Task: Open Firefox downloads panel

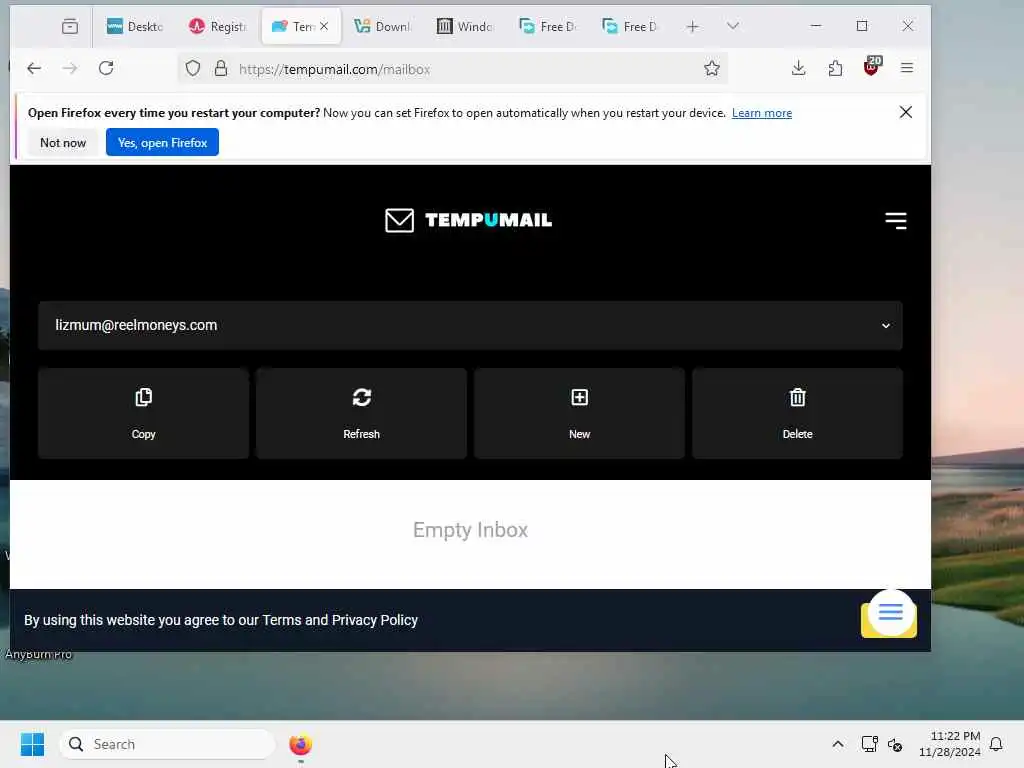Action: click(798, 69)
